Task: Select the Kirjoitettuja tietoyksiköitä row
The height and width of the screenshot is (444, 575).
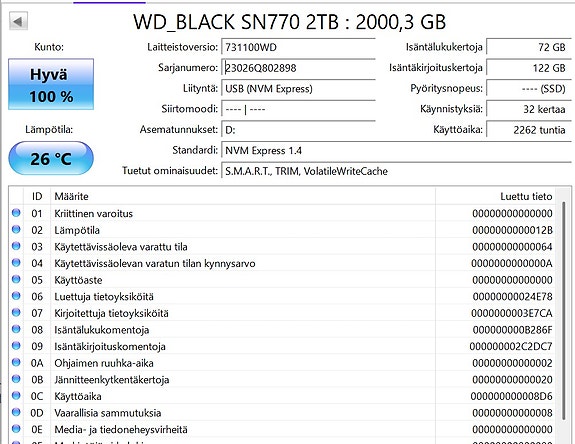Action: coord(282,313)
